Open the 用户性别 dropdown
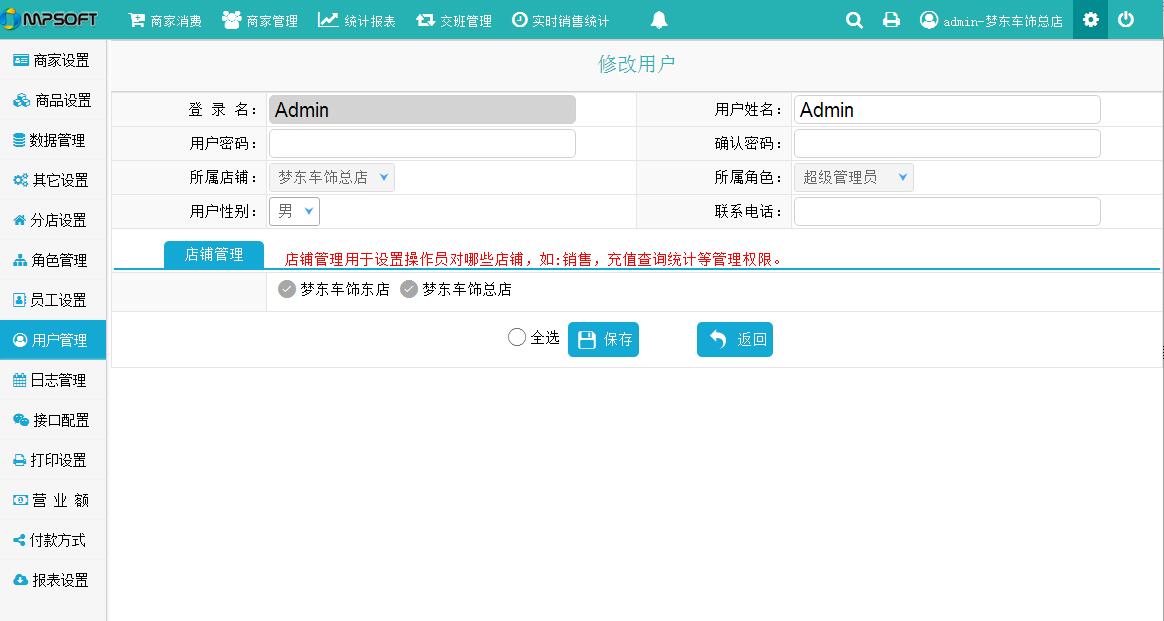This screenshot has width=1164, height=621. pos(295,212)
